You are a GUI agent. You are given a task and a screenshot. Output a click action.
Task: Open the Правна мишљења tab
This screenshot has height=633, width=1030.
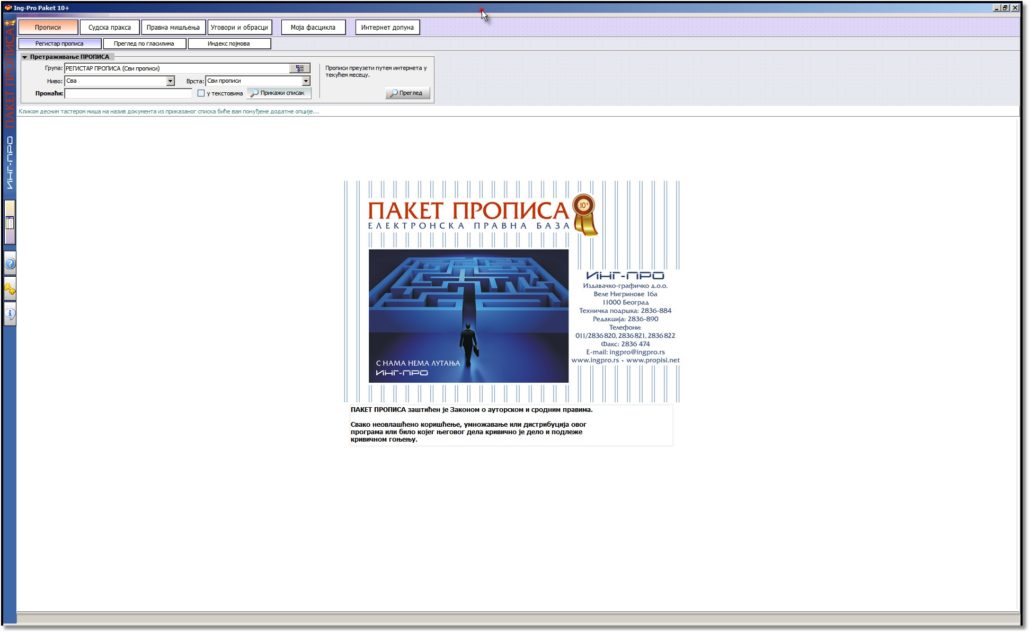pyautogui.click(x=173, y=28)
